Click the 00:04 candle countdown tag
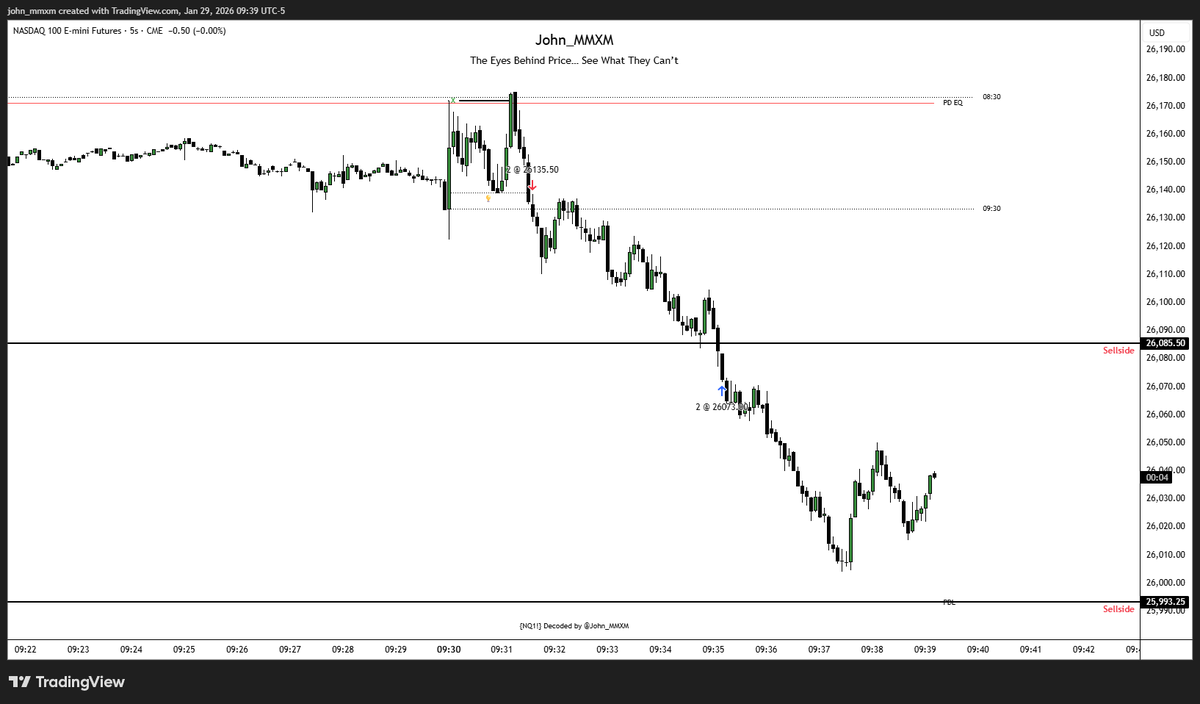 tap(1156, 477)
